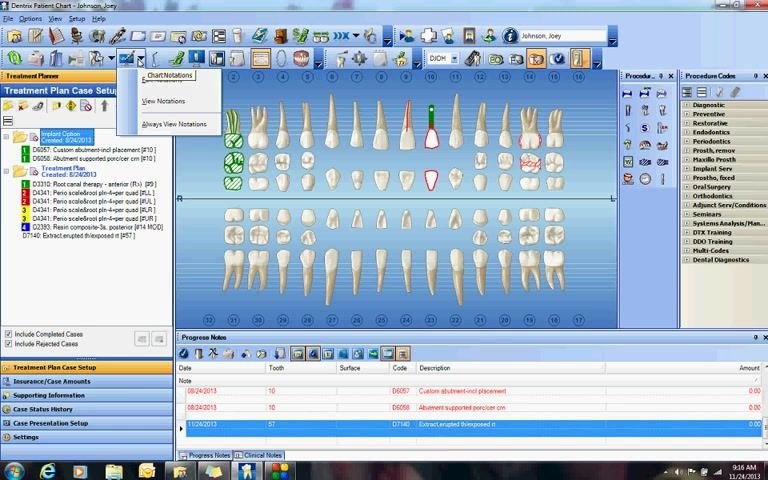Viewport: 768px width, 480px height.
Task: Click the oval ring icon on second toolbar
Action: pyautogui.click(x=281, y=58)
